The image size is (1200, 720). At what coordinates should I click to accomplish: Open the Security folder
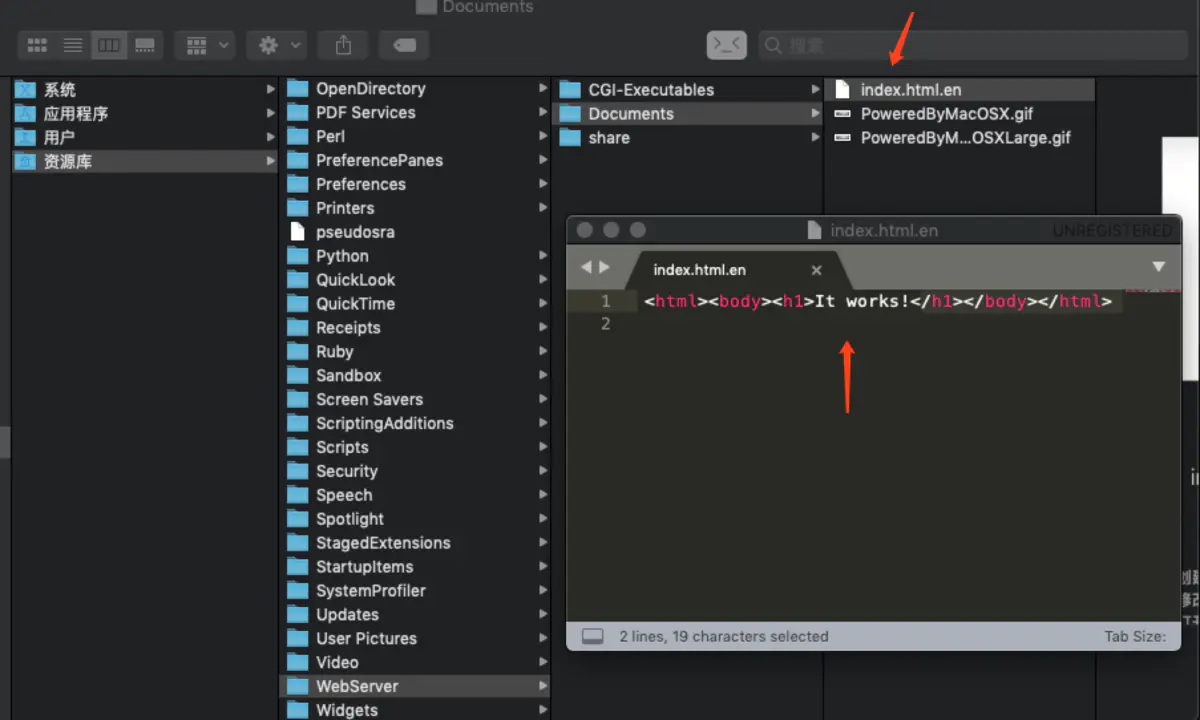(415, 473)
